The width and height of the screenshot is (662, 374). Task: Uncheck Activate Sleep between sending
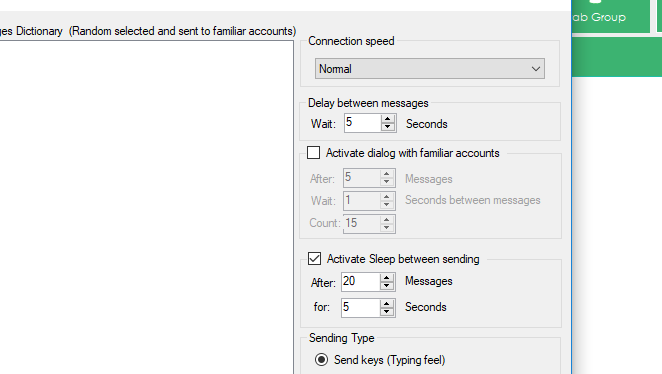click(x=315, y=259)
